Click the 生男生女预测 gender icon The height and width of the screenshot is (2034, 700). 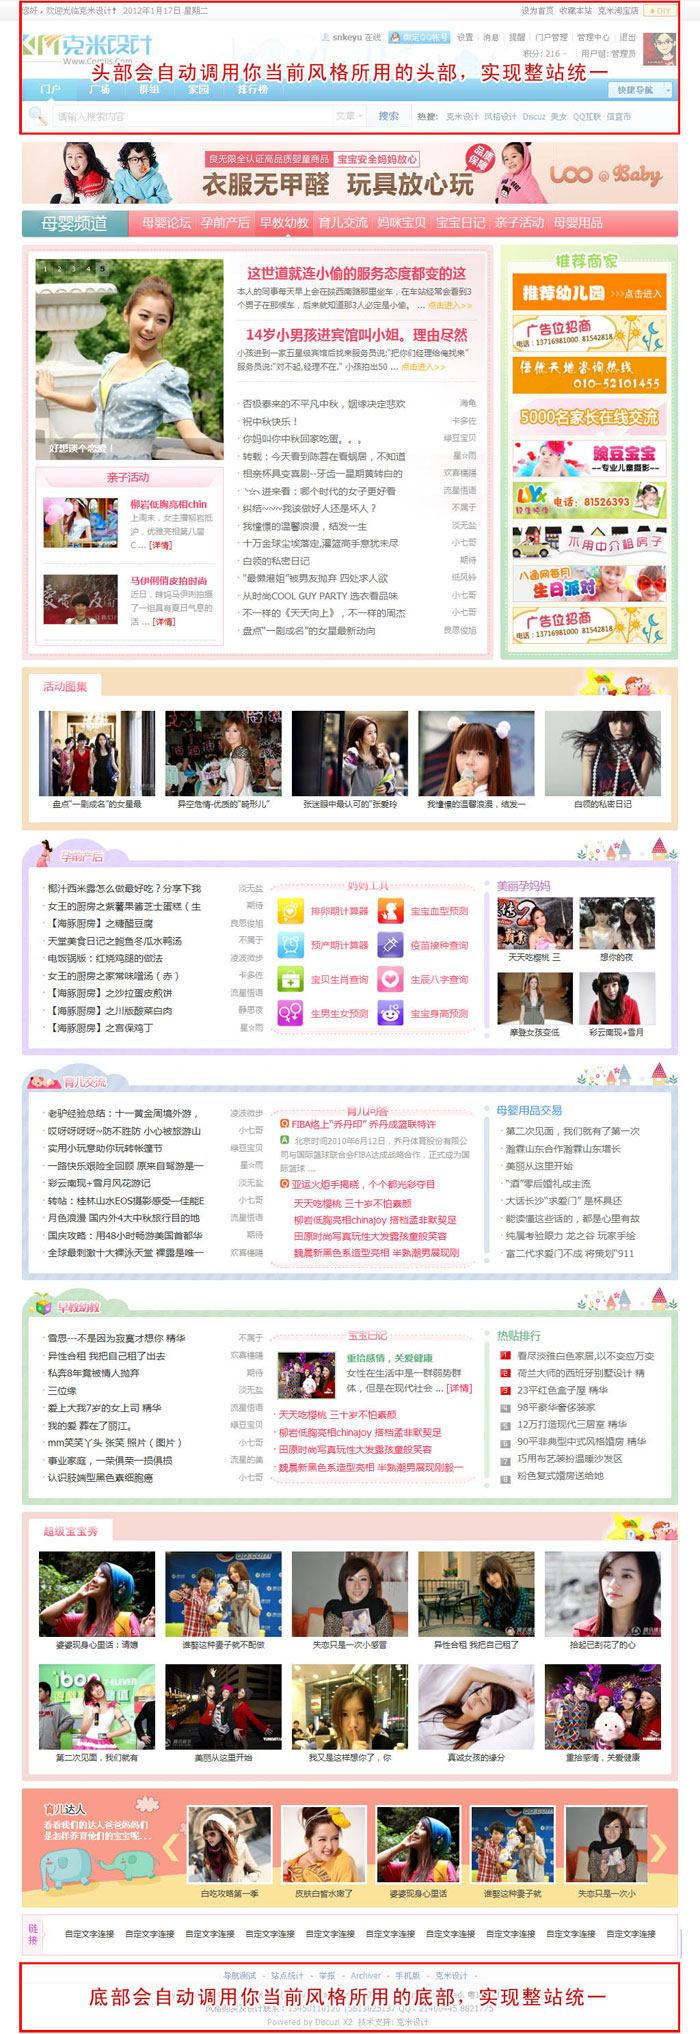coord(290,1013)
